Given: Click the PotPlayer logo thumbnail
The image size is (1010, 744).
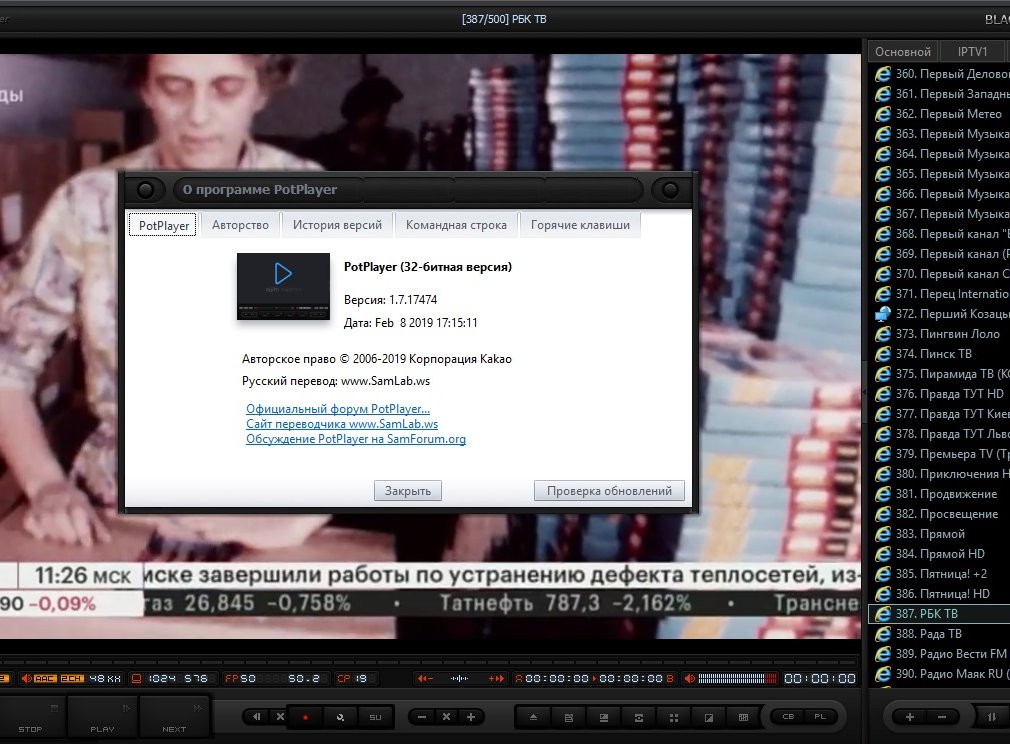Looking at the screenshot, I should coord(283,286).
